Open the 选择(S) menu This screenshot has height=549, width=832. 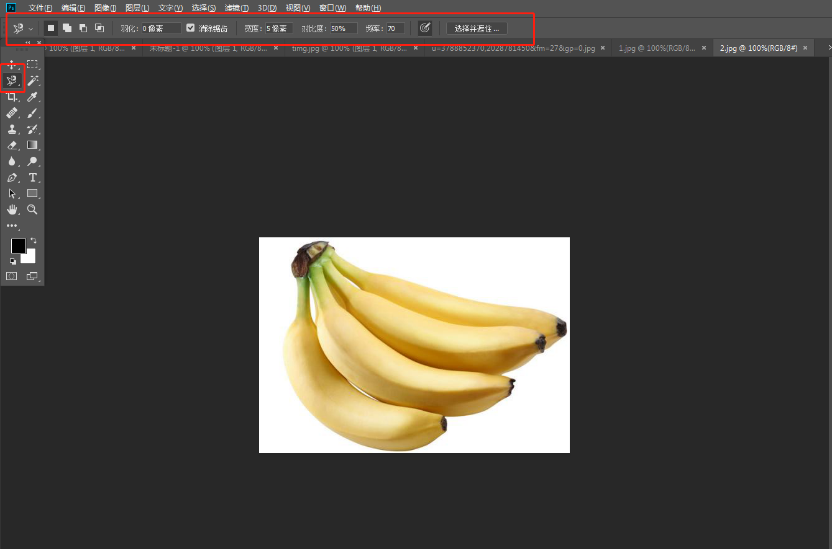click(x=203, y=8)
